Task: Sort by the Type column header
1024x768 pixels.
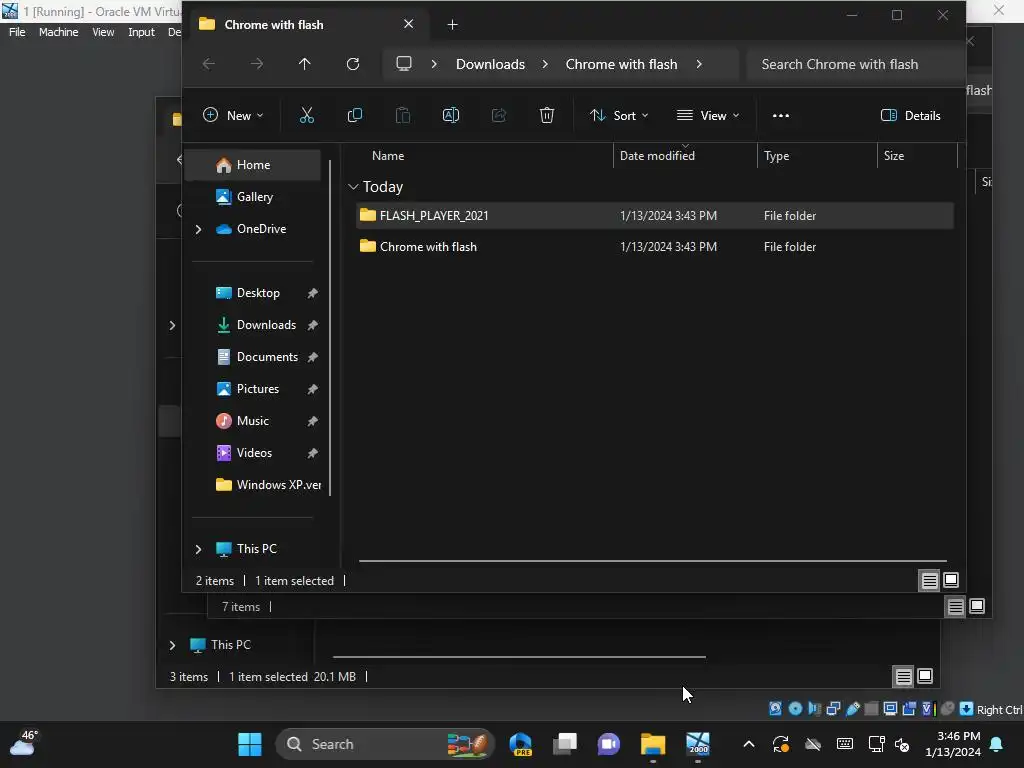Action: [x=776, y=156]
